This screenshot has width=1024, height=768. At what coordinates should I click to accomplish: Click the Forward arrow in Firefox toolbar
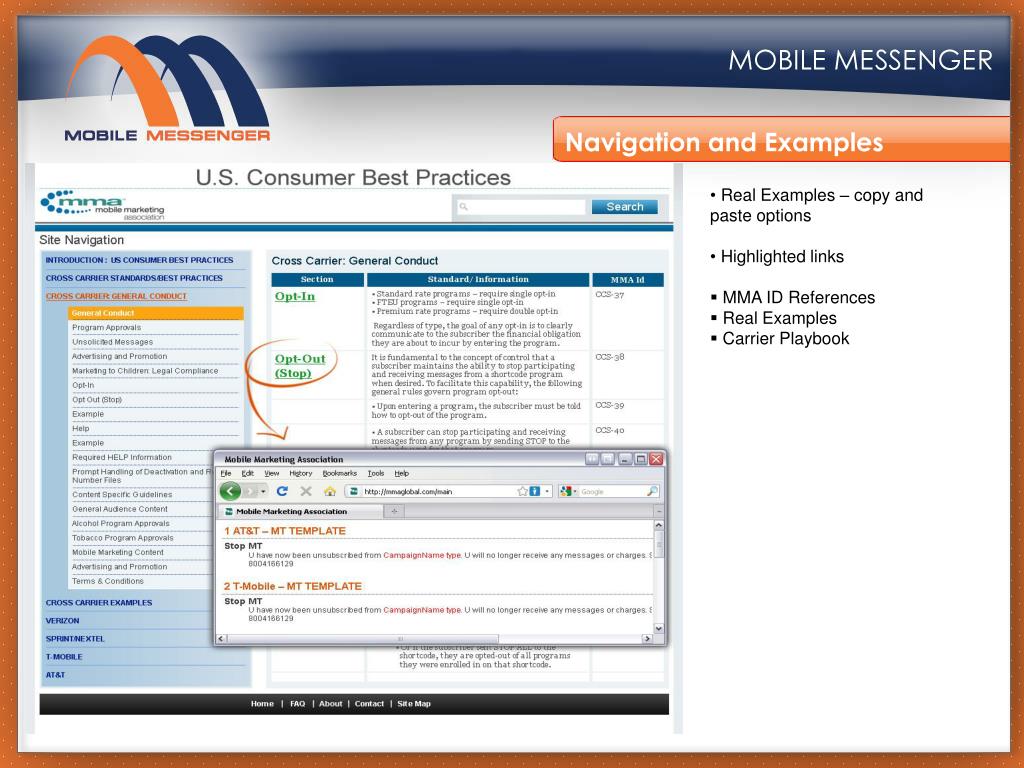250,491
